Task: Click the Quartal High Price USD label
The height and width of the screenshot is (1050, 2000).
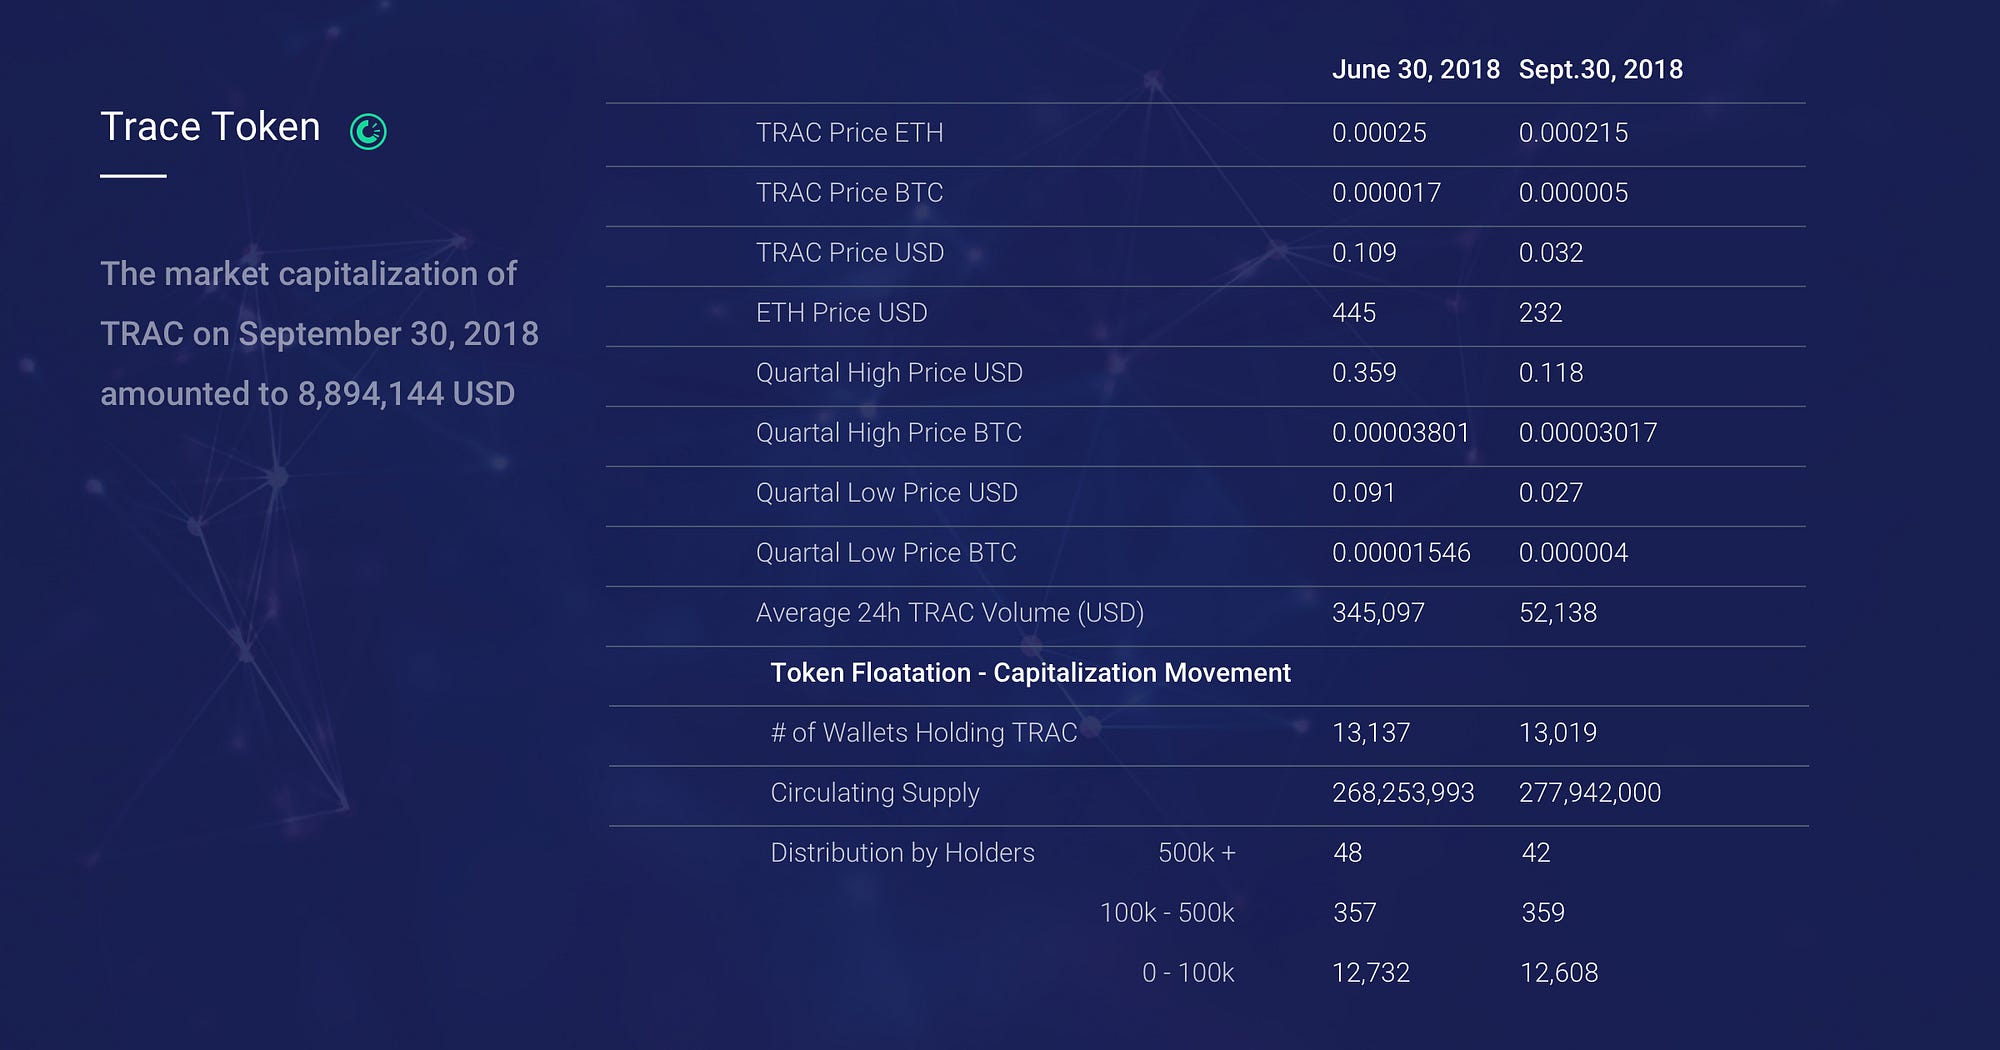Action: click(889, 373)
